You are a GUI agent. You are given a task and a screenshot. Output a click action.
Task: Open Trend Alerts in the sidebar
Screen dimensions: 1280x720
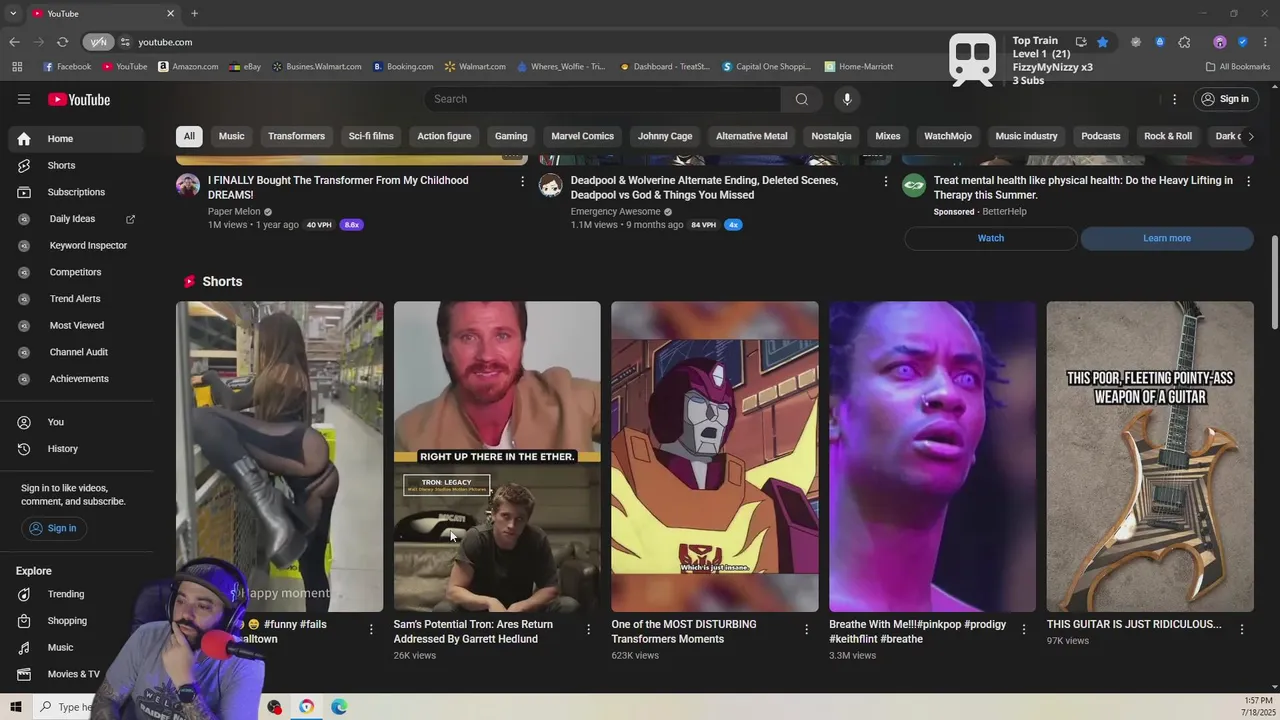tap(76, 299)
